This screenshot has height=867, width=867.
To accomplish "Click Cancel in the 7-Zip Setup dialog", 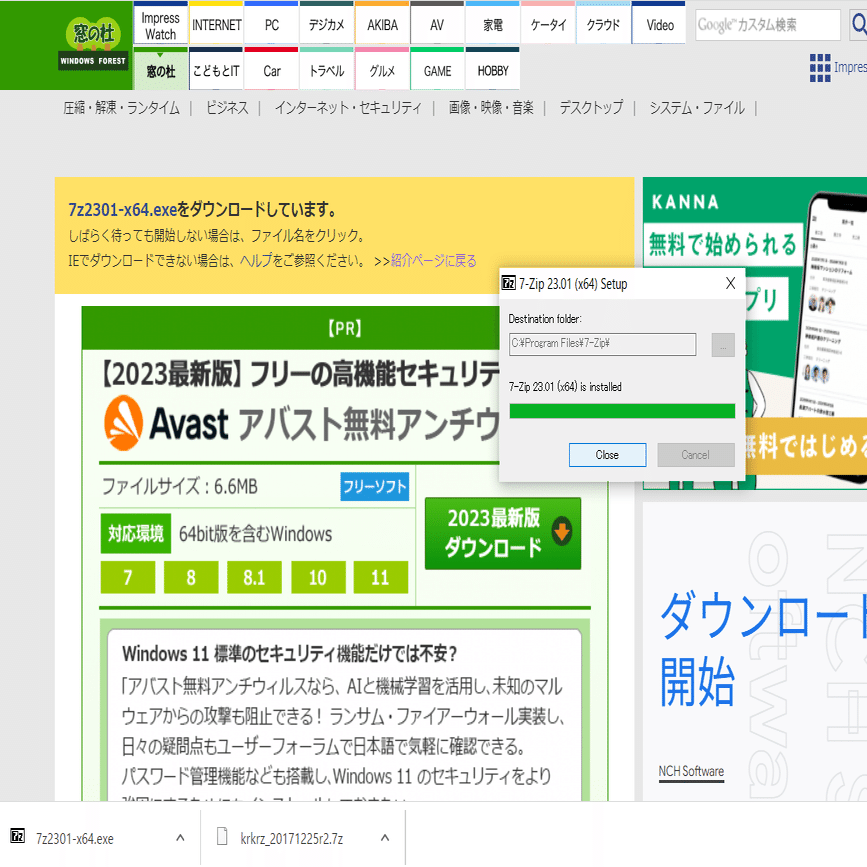I will tap(696, 455).
